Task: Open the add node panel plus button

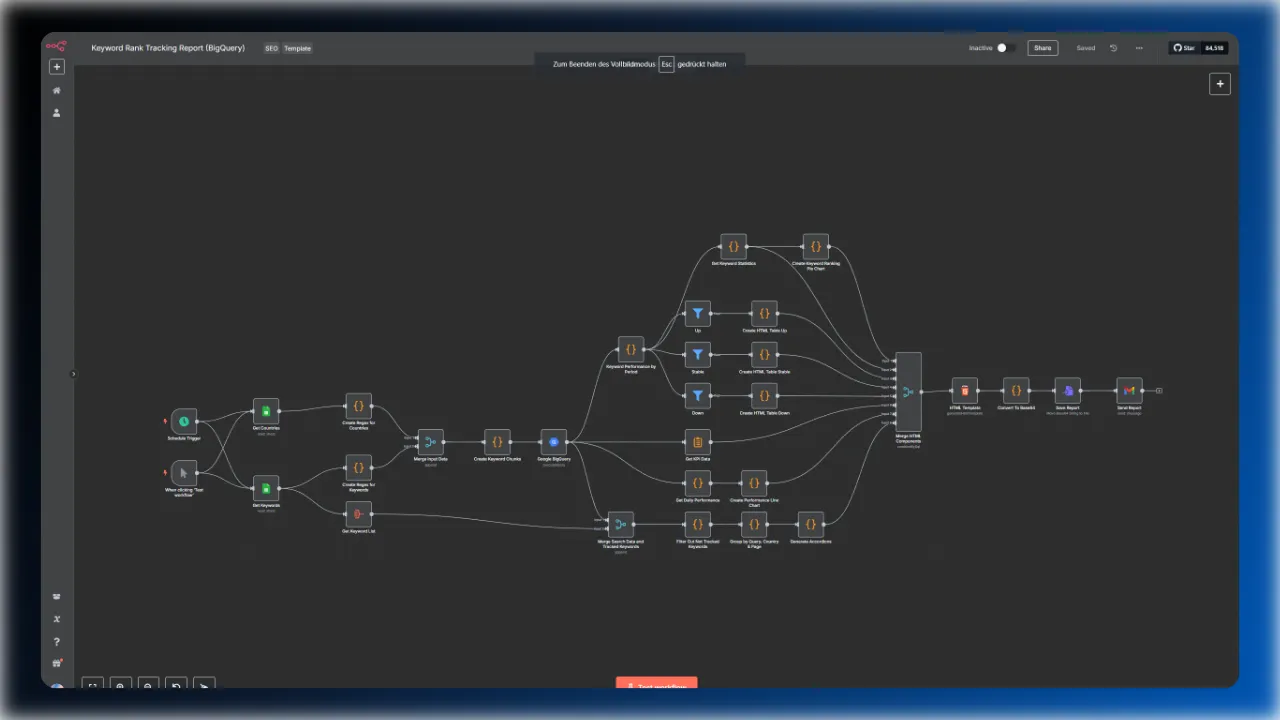Action: [1219, 85]
